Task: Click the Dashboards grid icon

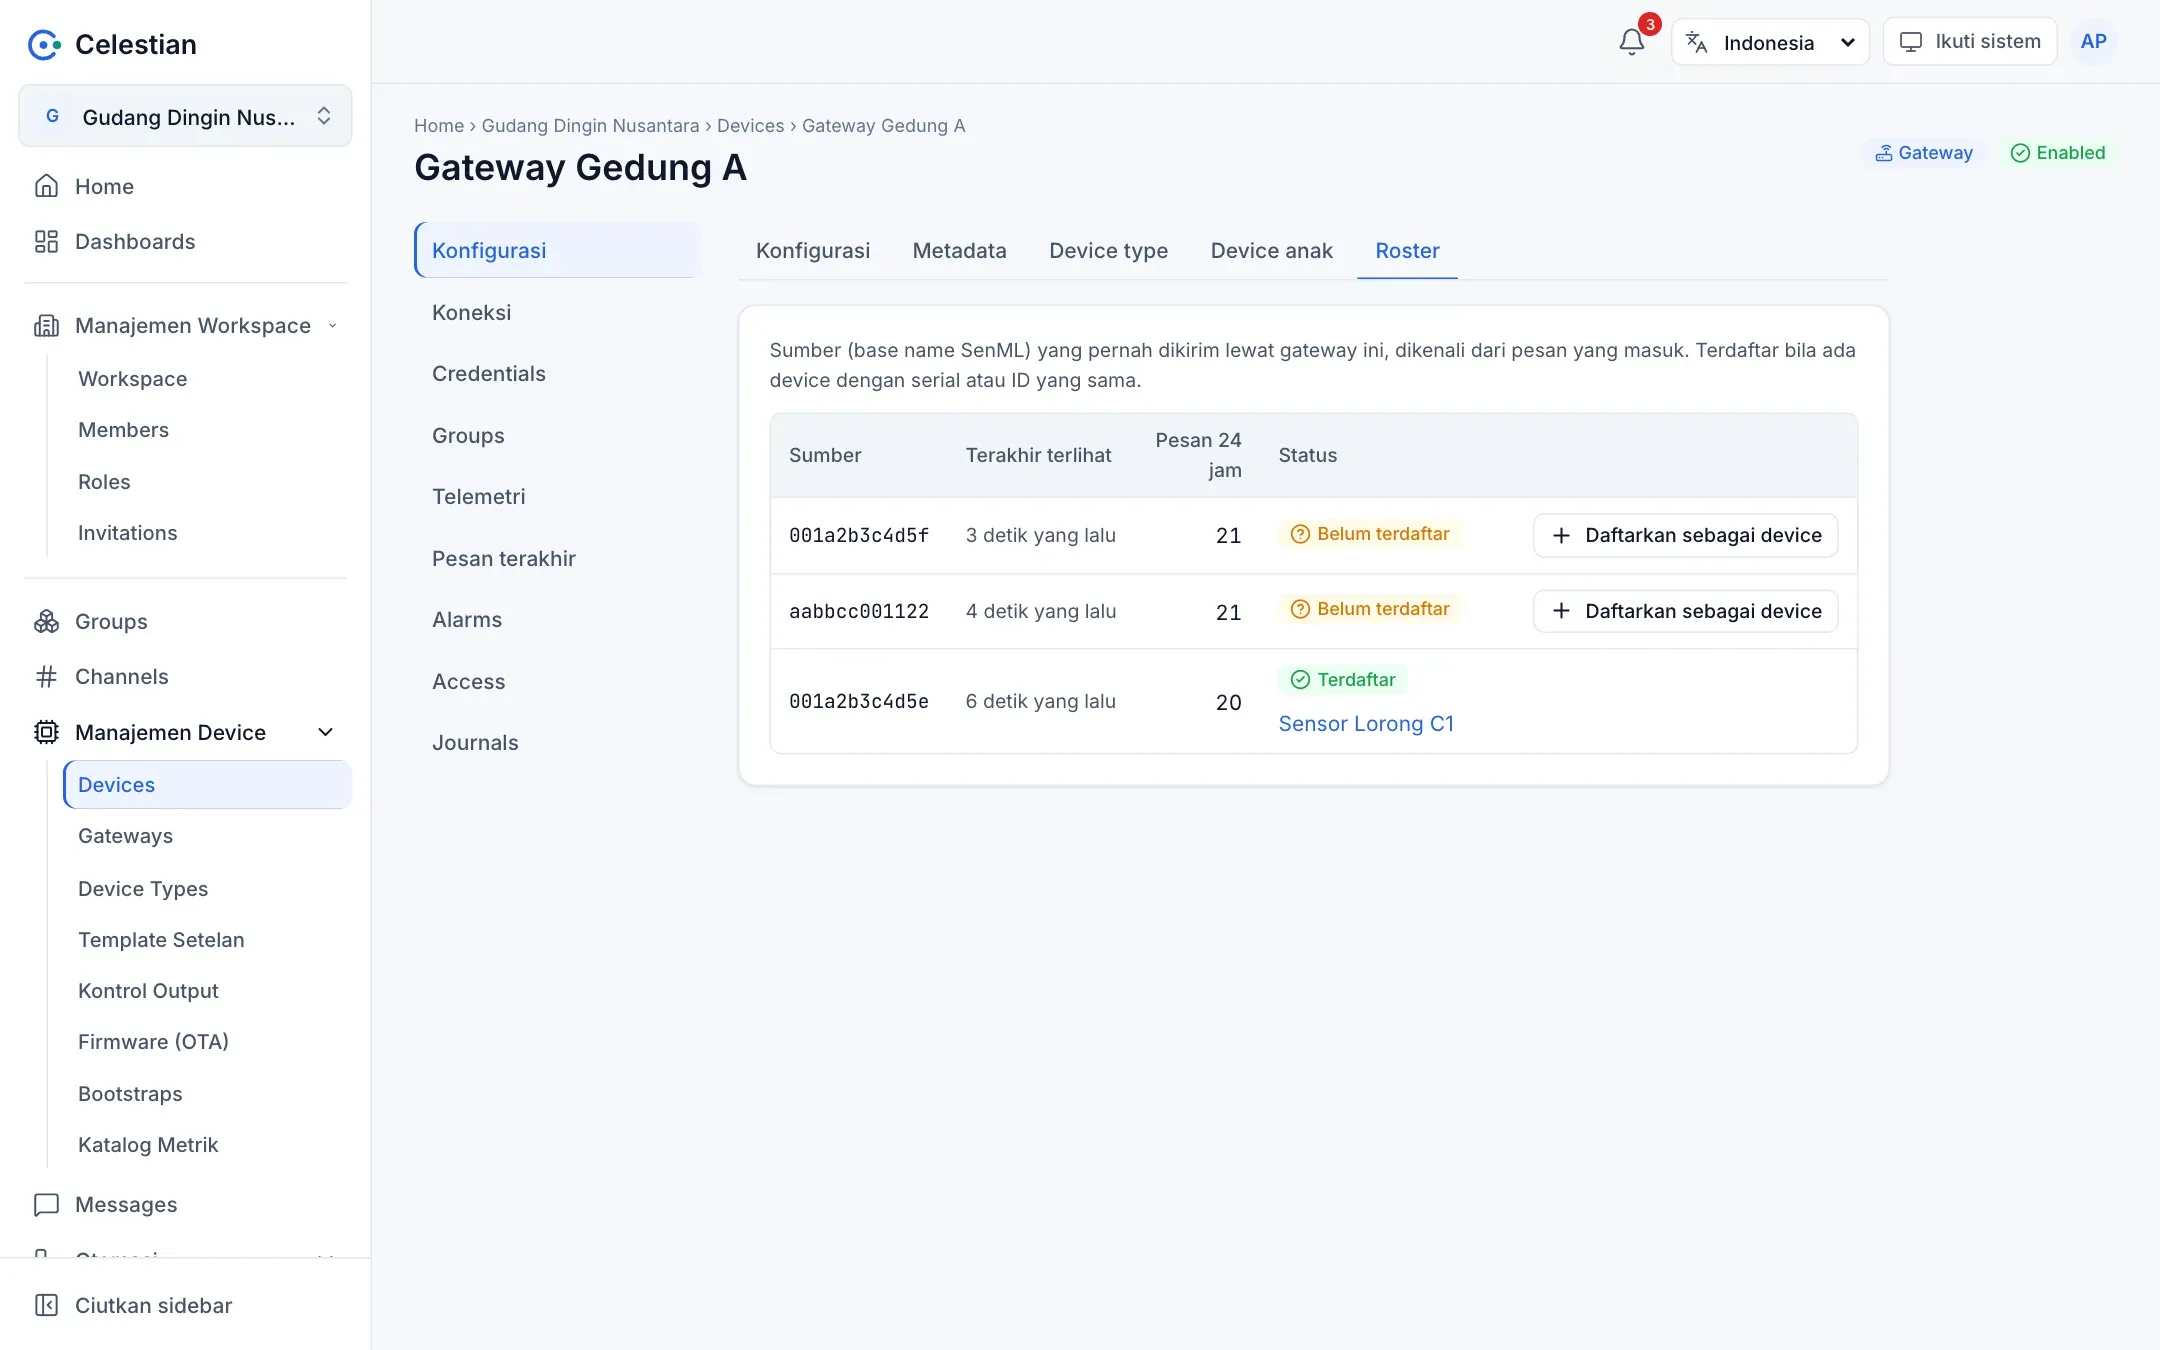Action: coord(46,241)
